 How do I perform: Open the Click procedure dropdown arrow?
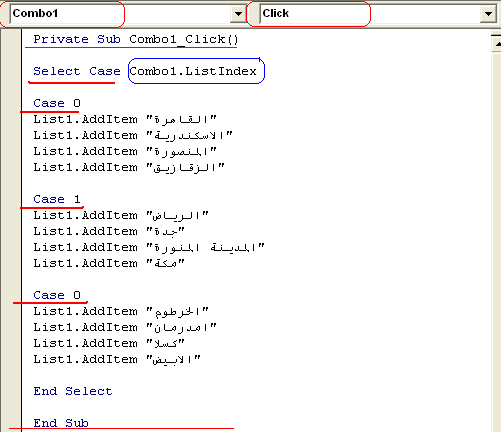click(x=488, y=14)
